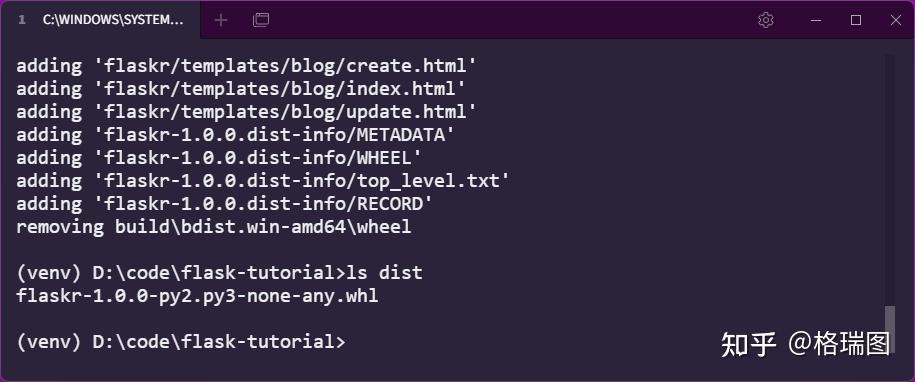Image resolution: width=915 pixels, height=382 pixels.
Task: Open terminal settings gear icon
Action: [x=766, y=20]
